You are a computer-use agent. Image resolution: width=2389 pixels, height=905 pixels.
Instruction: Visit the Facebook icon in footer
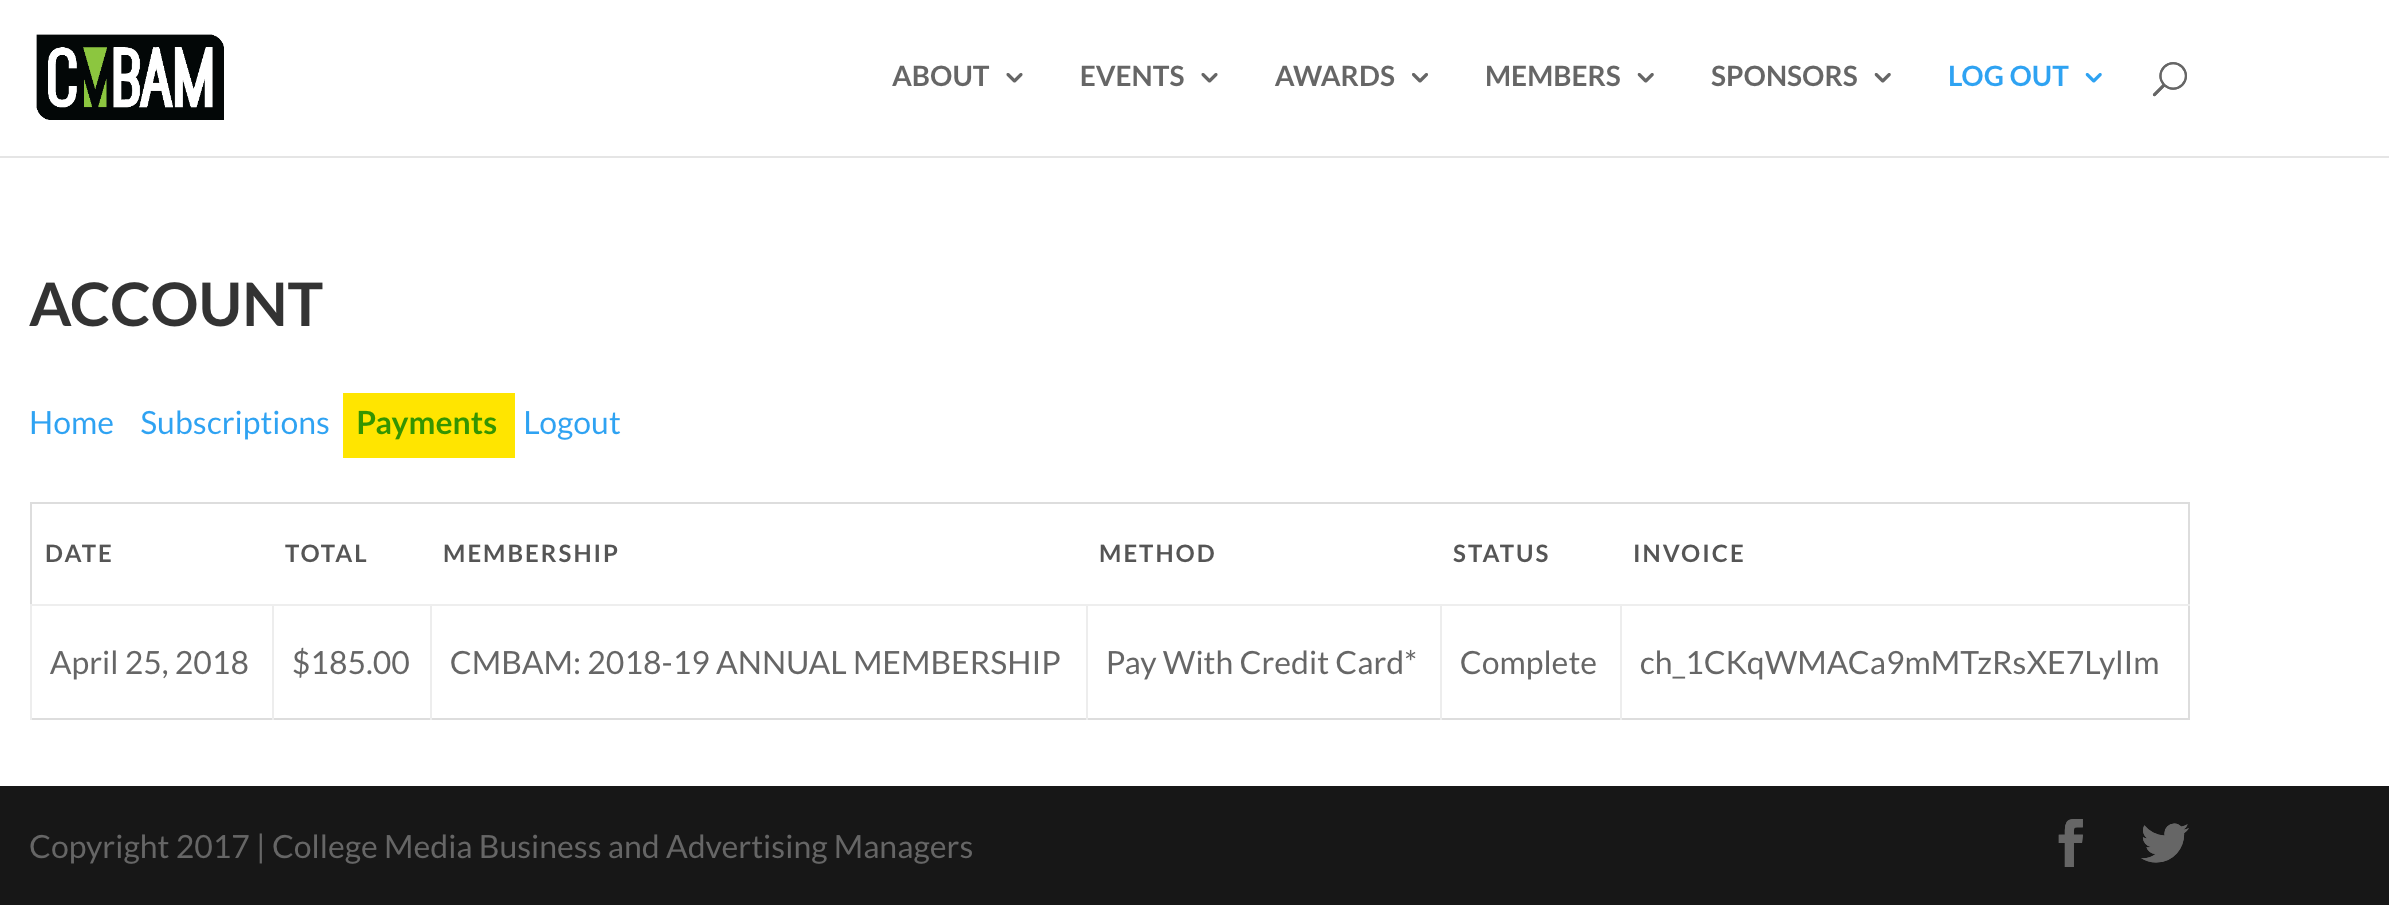click(2070, 843)
